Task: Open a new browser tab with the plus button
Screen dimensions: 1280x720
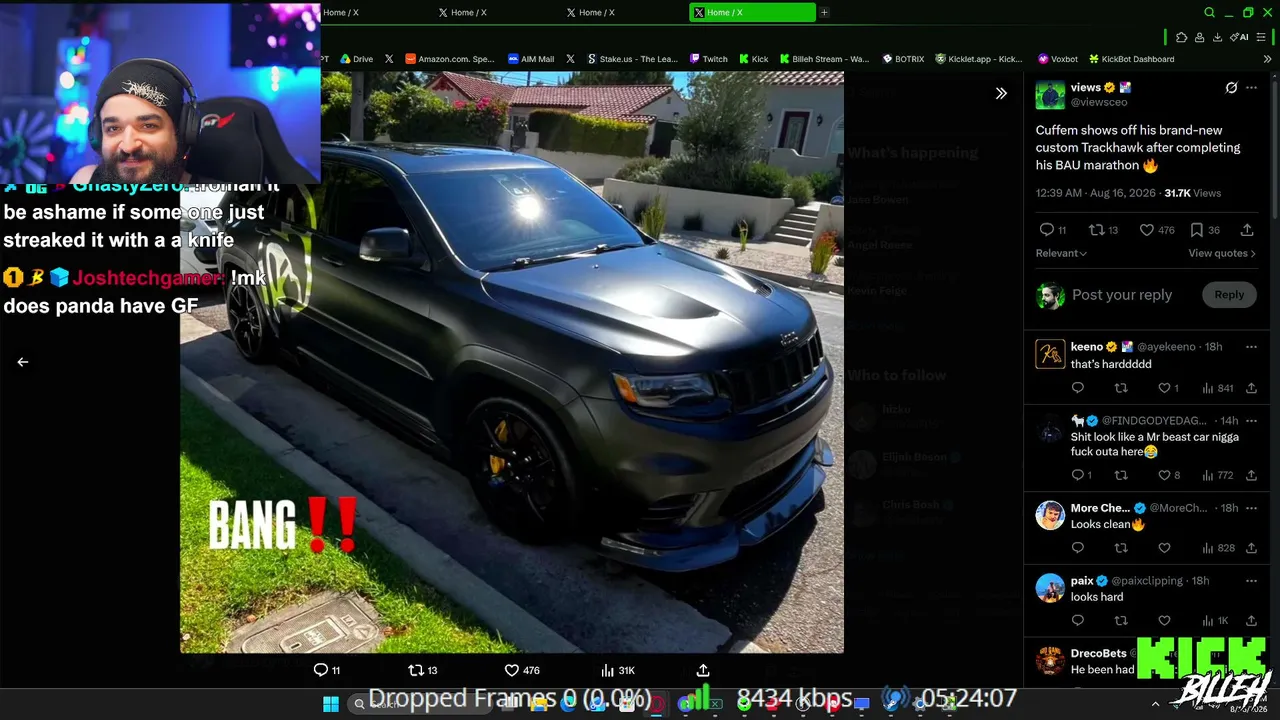Action: [824, 12]
